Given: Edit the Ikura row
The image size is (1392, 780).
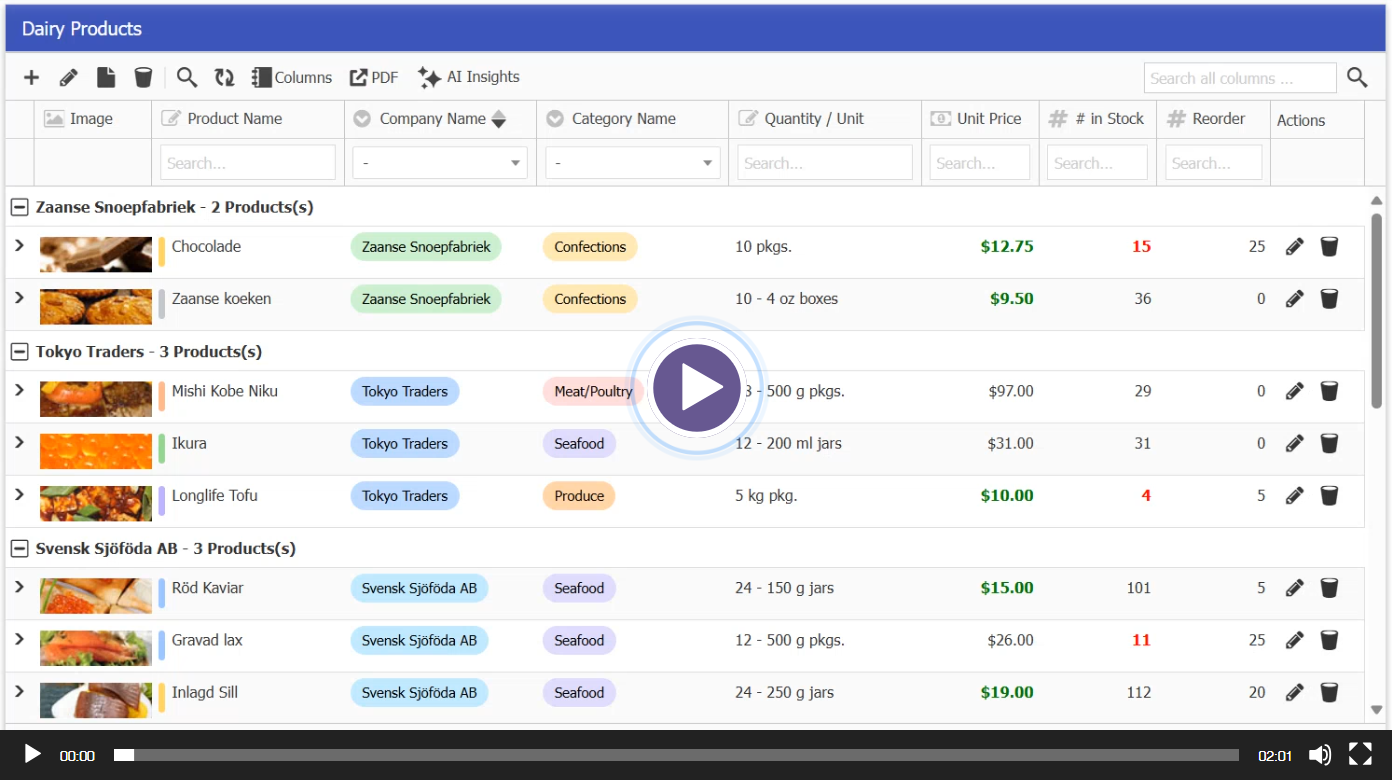Looking at the screenshot, I should point(1295,443).
